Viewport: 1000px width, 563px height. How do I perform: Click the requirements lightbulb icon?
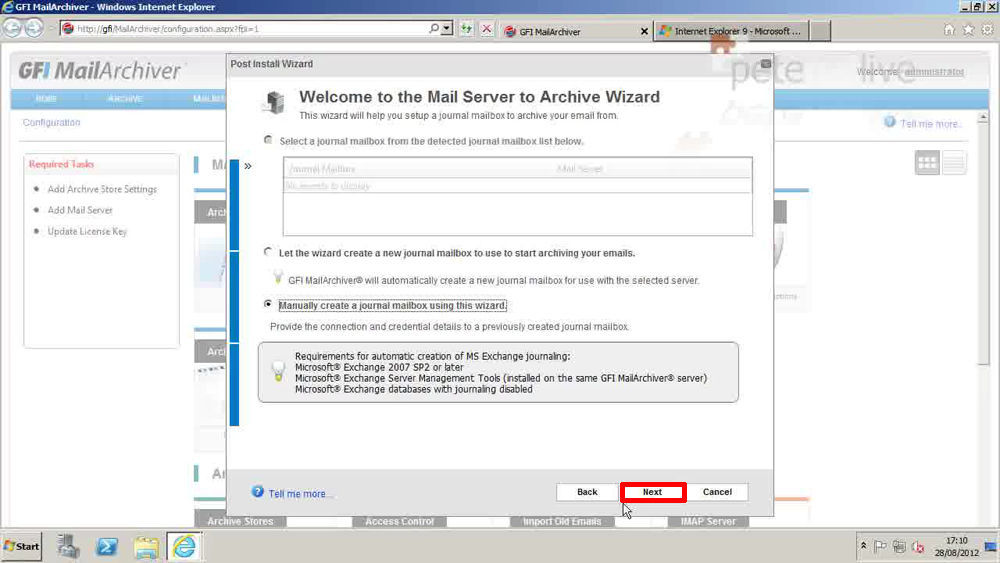278,371
